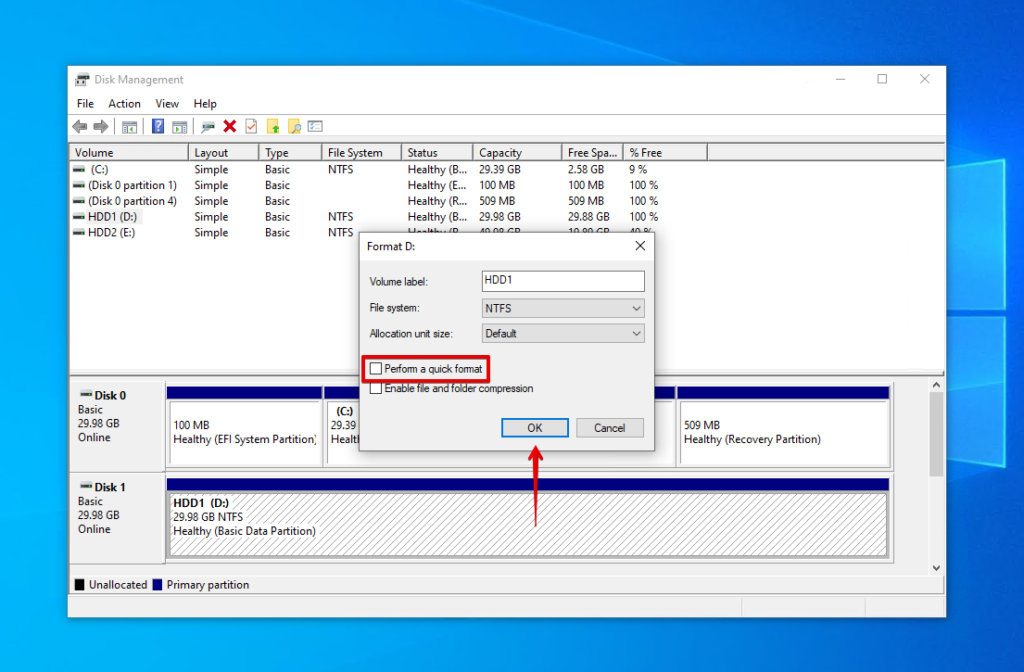The height and width of the screenshot is (672, 1024).
Task: Enable the Perform a quick format checkbox
Action: click(374, 368)
